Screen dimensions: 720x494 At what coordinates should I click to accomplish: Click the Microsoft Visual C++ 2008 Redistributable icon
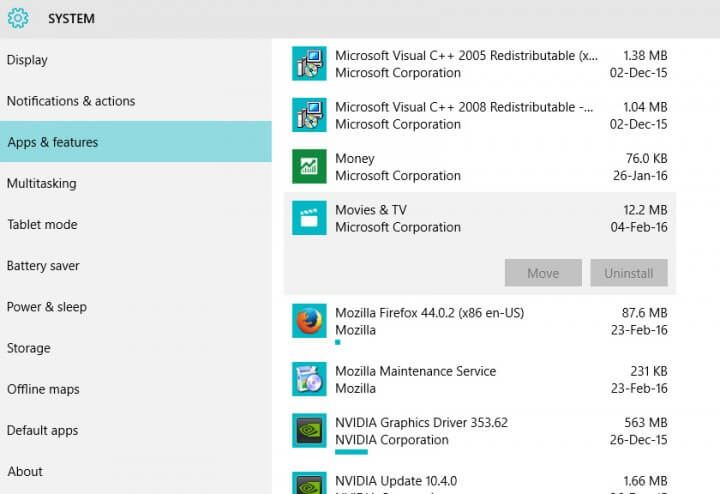(x=309, y=115)
